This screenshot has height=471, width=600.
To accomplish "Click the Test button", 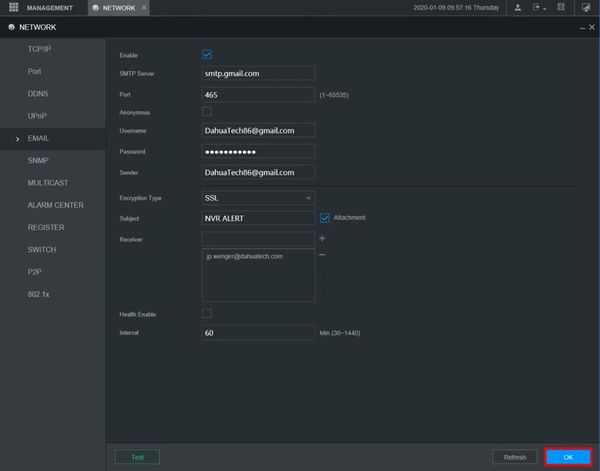I will pyautogui.click(x=137, y=457).
